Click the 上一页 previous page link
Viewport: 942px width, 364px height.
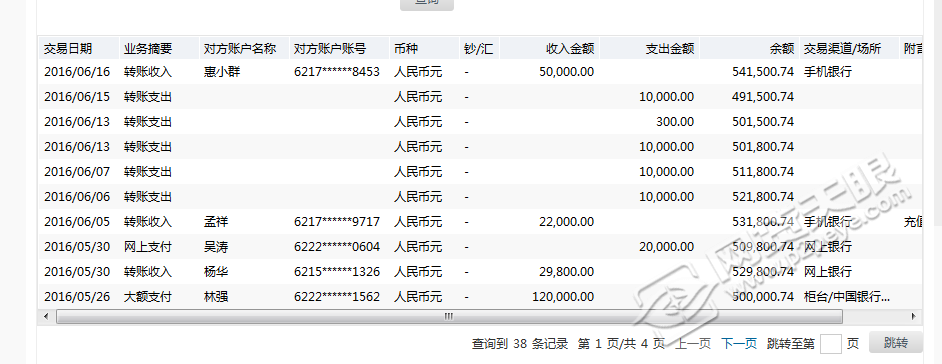pyautogui.click(x=693, y=344)
